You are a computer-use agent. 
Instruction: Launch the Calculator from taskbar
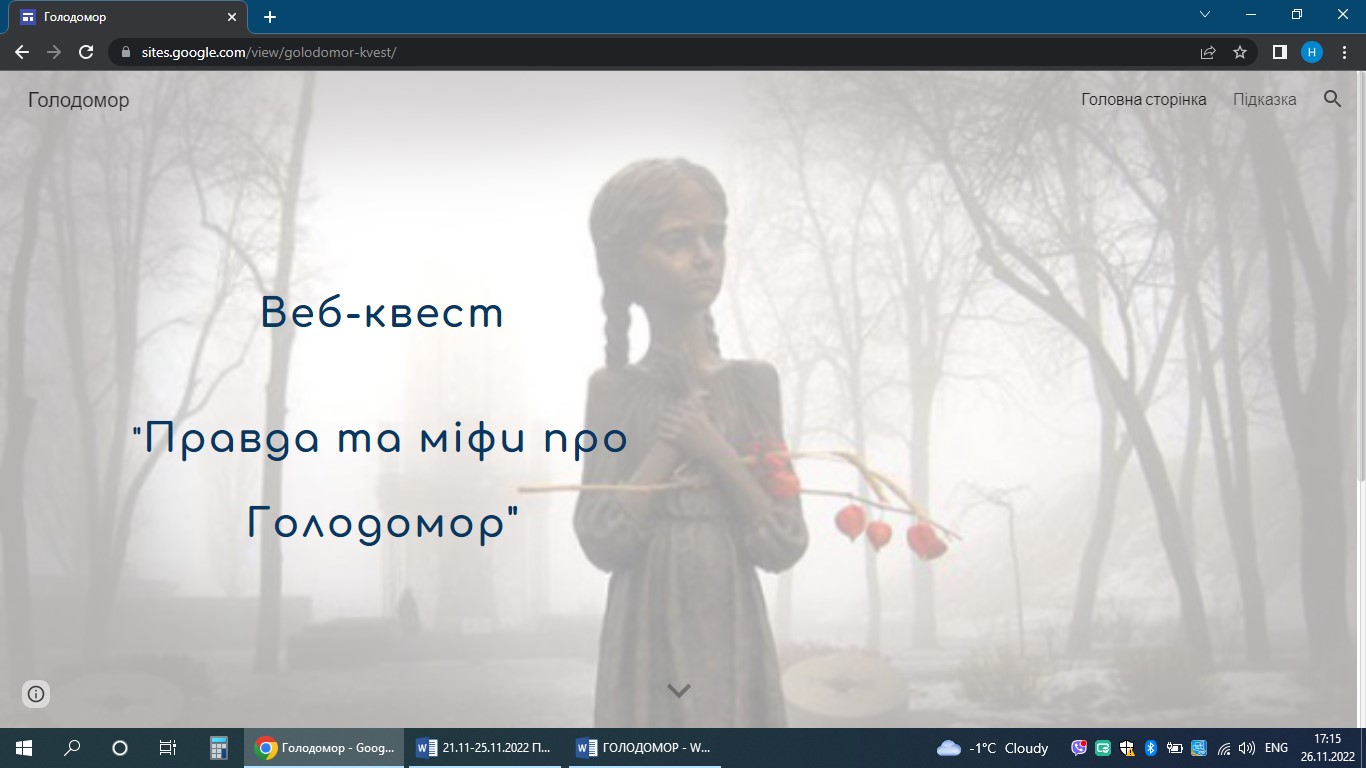pos(219,748)
